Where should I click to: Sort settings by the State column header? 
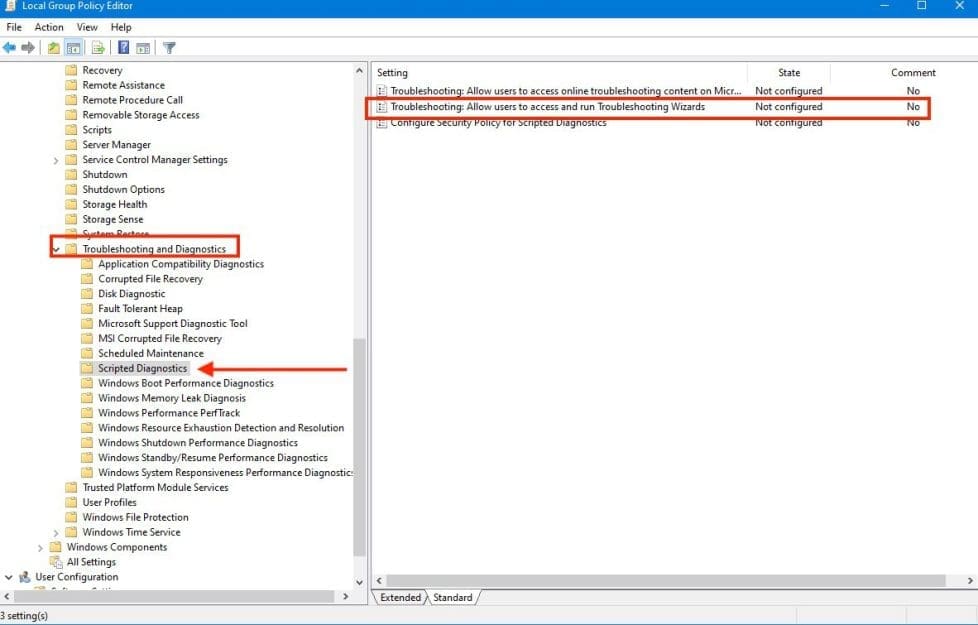click(x=789, y=73)
